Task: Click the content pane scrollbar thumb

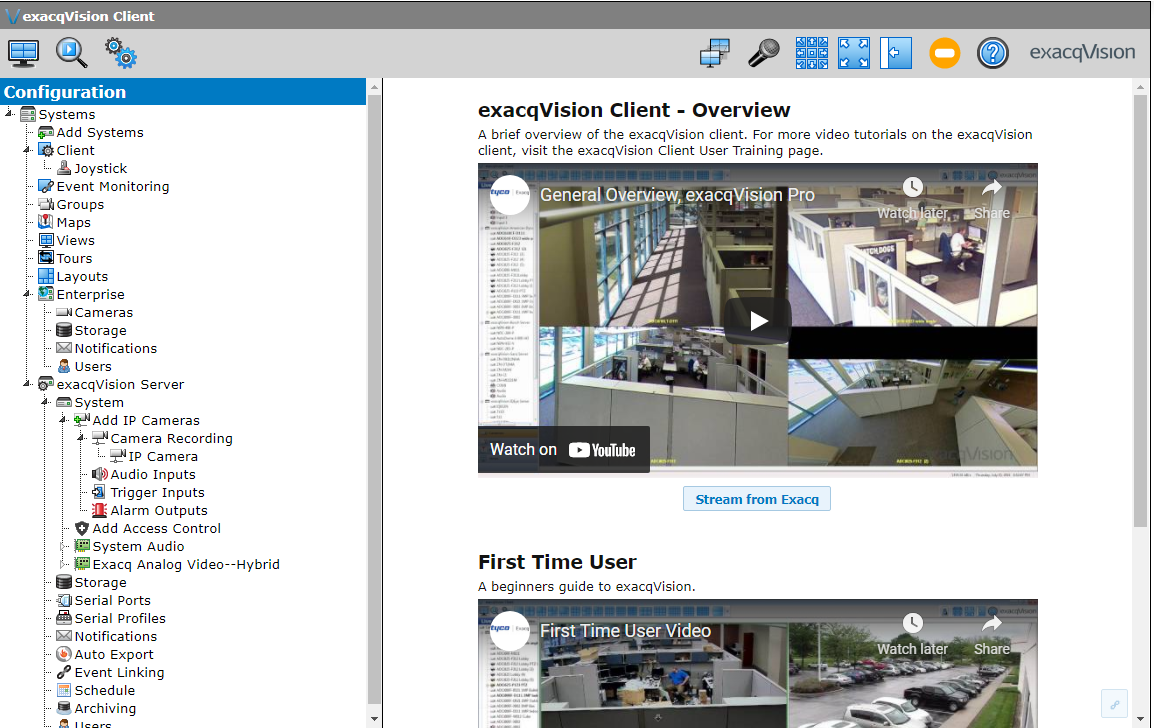Action: pos(1140,311)
